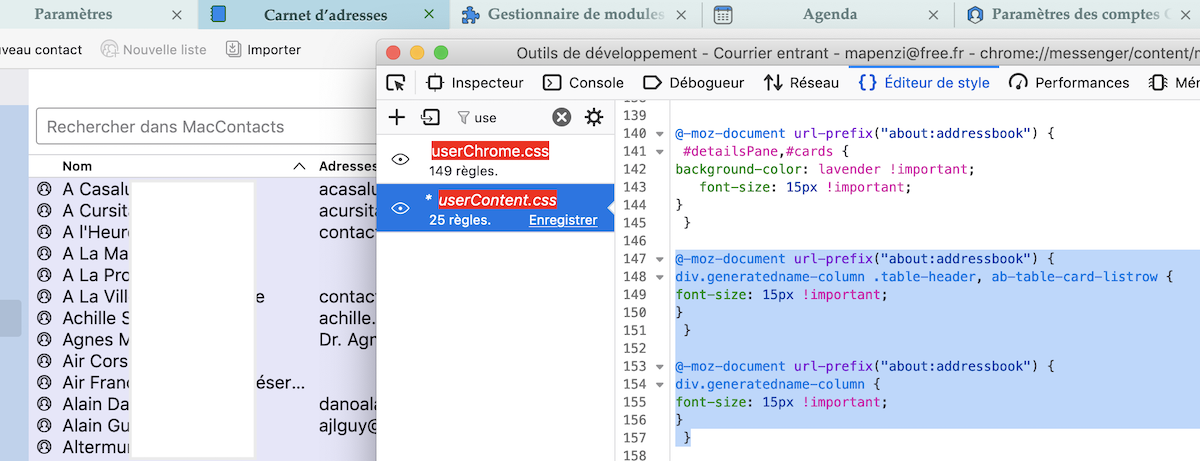Click the Mémoire chip icon
The image size is (1200, 461).
[x=1158, y=83]
